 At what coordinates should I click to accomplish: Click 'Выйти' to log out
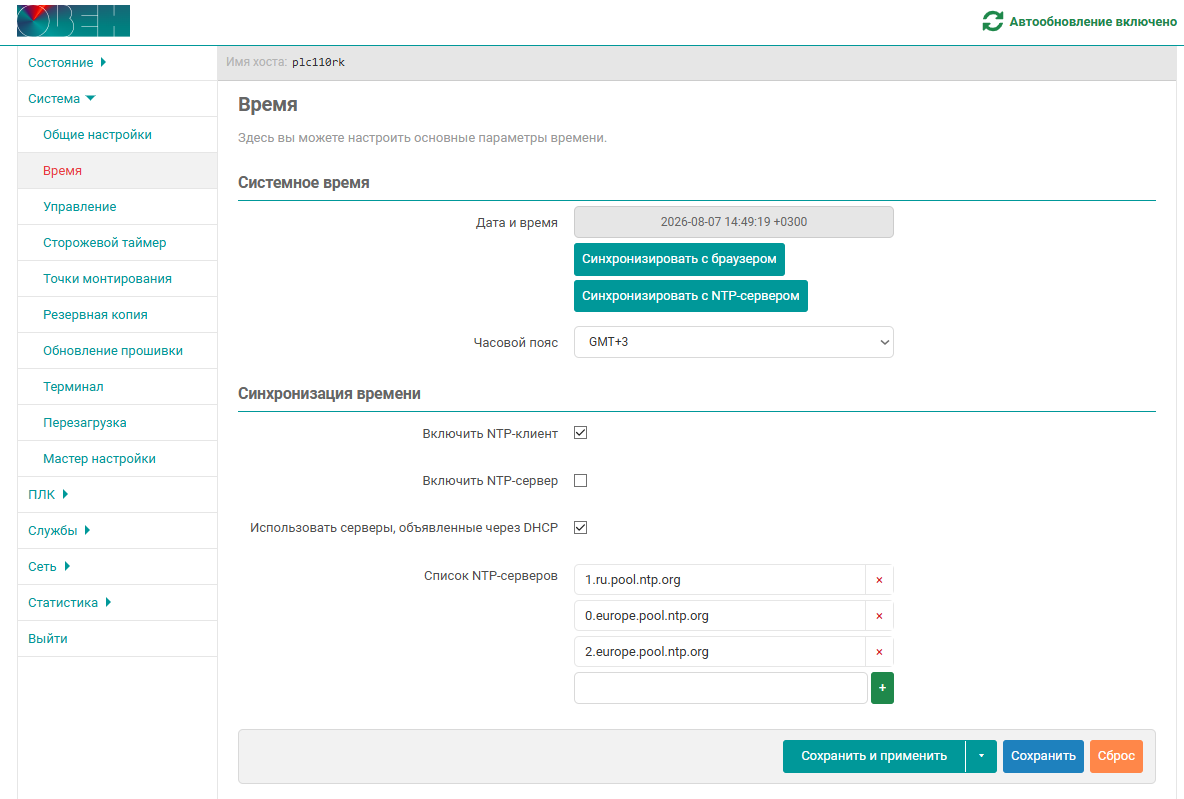point(48,639)
